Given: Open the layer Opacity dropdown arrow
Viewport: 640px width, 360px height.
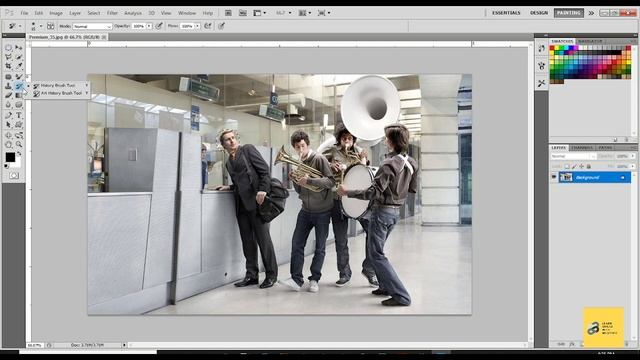Looking at the screenshot, I should coord(633,156).
